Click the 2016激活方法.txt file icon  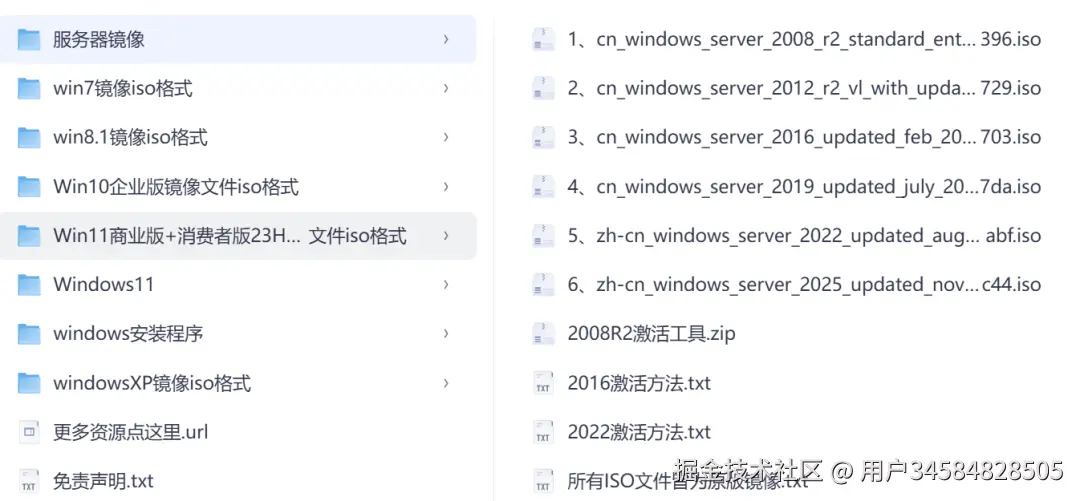point(543,382)
